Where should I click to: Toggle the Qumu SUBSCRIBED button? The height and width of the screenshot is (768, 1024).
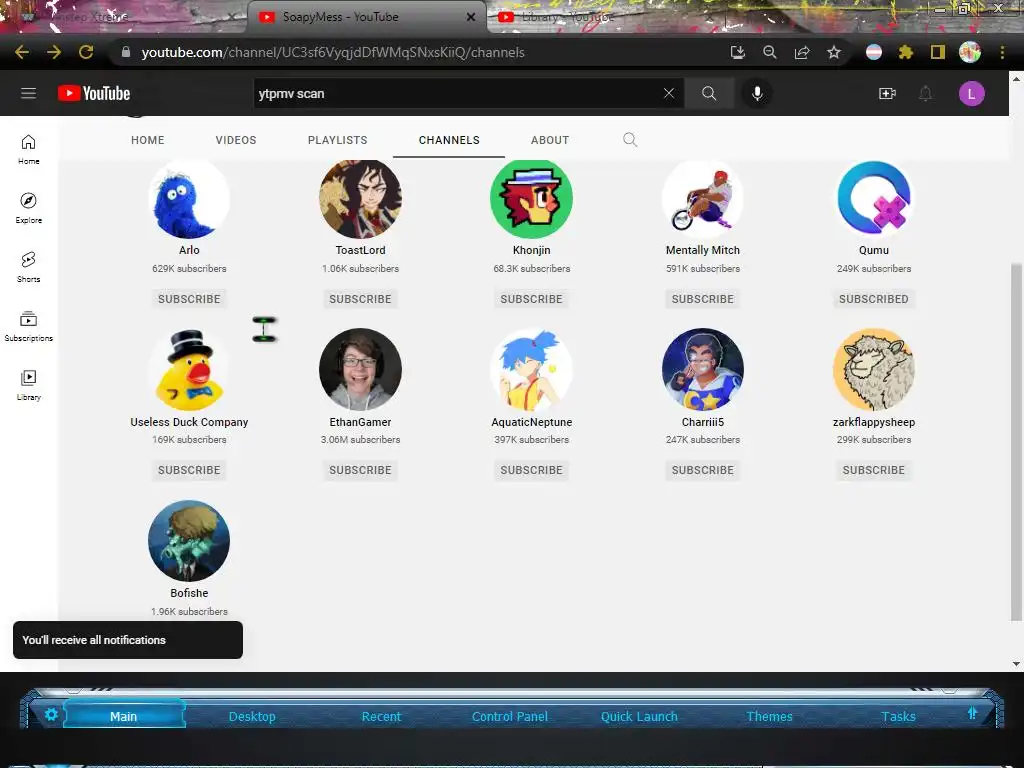[874, 299]
